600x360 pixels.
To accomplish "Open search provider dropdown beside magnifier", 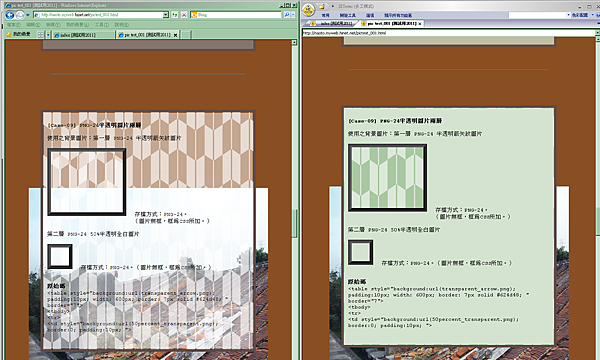I will coord(293,15).
